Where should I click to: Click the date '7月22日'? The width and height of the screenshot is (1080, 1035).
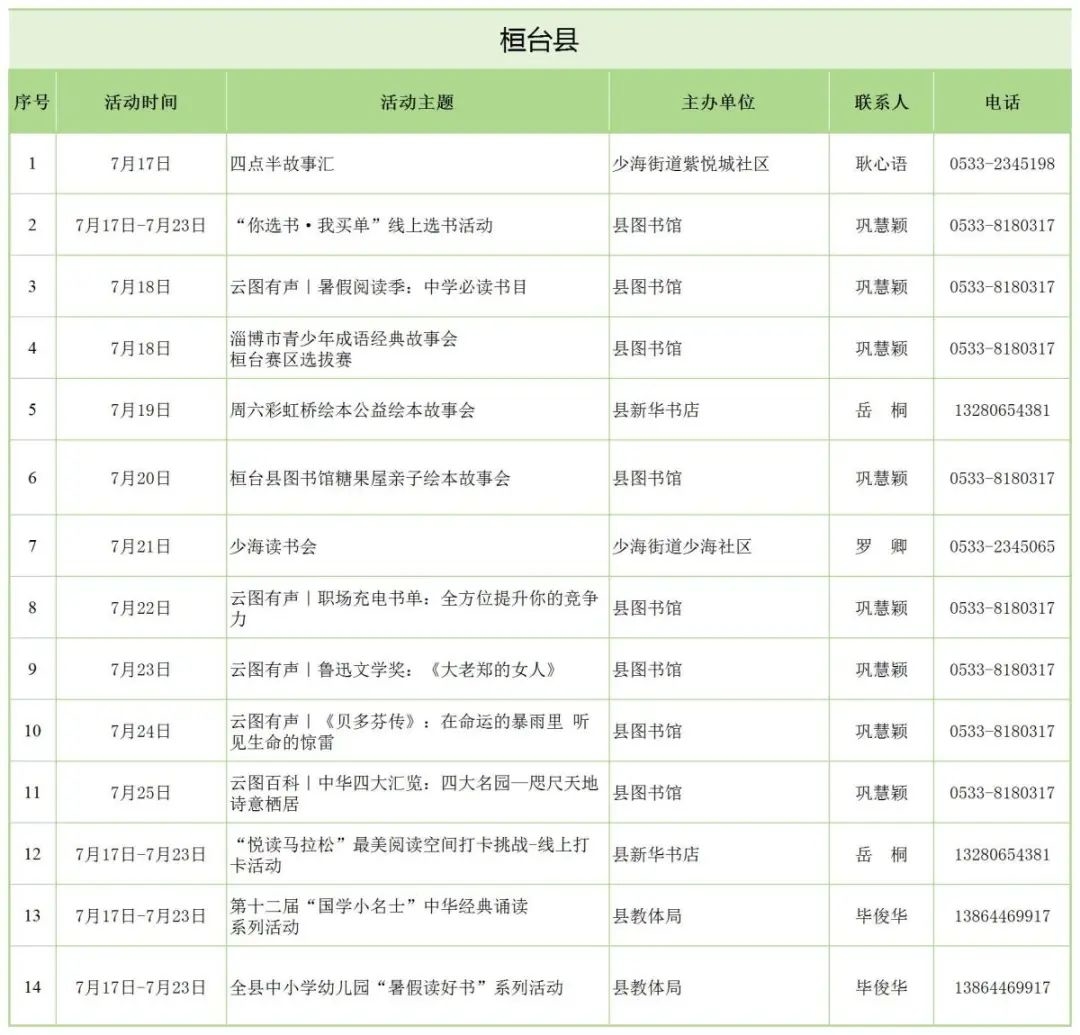pyautogui.click(x=141, y=608)
